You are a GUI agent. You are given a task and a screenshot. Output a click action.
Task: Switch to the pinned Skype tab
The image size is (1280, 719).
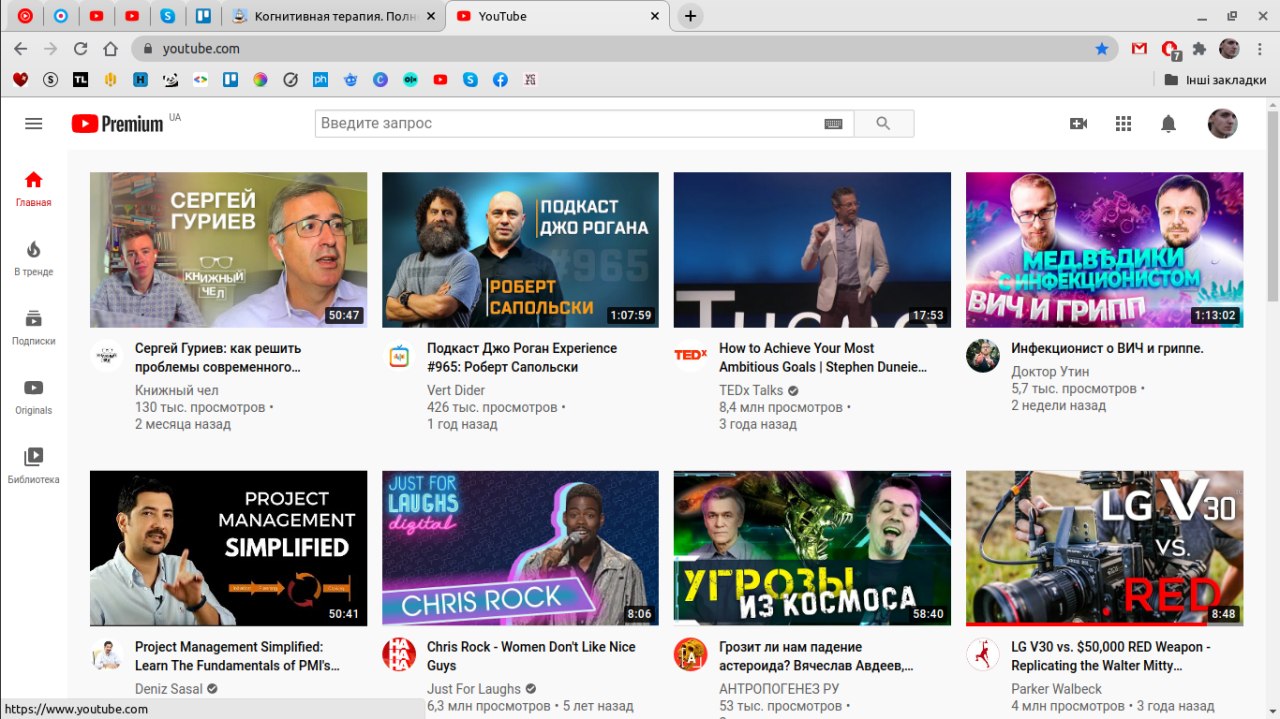coord(168,16)
